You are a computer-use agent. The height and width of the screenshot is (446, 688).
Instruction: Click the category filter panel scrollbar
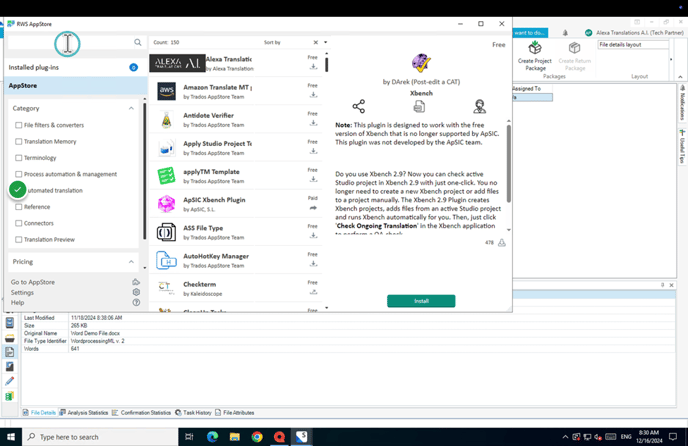point(144,171)
